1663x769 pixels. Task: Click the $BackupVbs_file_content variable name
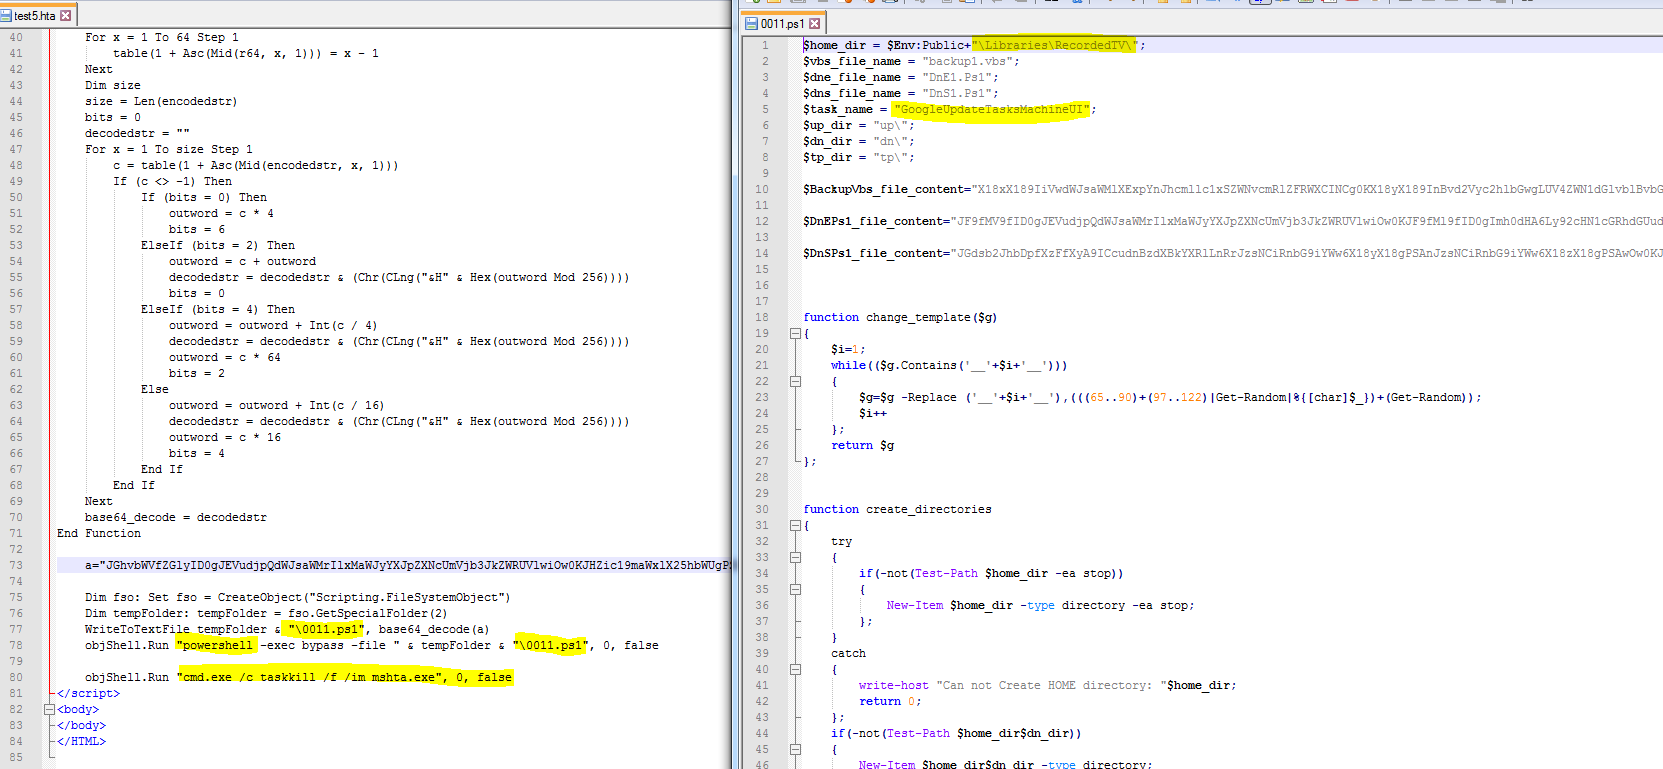pos(883,189)
